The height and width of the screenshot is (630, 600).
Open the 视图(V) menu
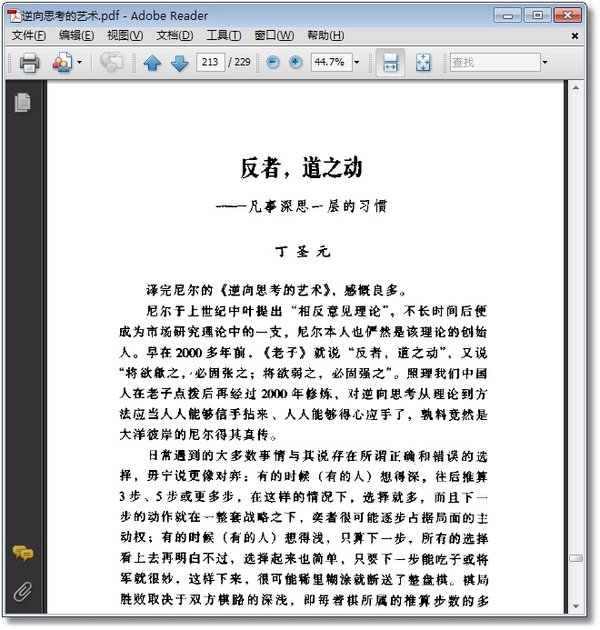125,35
